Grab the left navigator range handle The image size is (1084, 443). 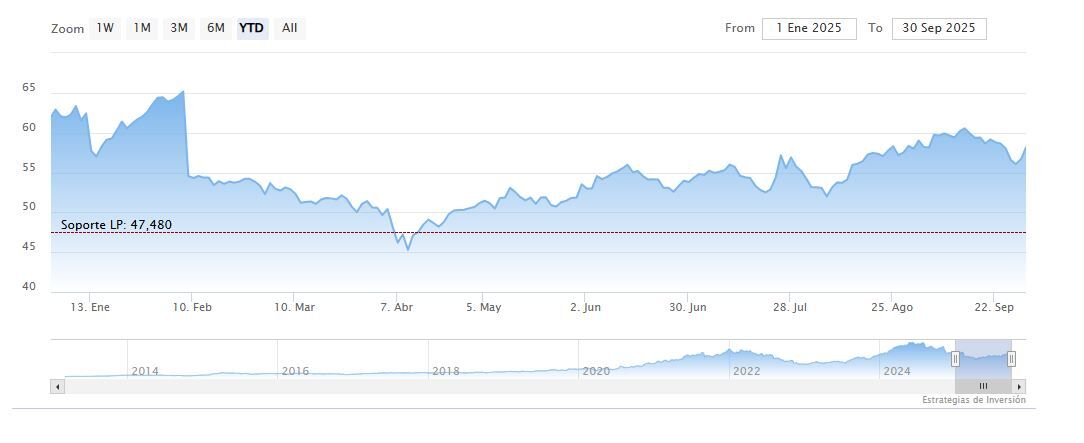point(955,359)
